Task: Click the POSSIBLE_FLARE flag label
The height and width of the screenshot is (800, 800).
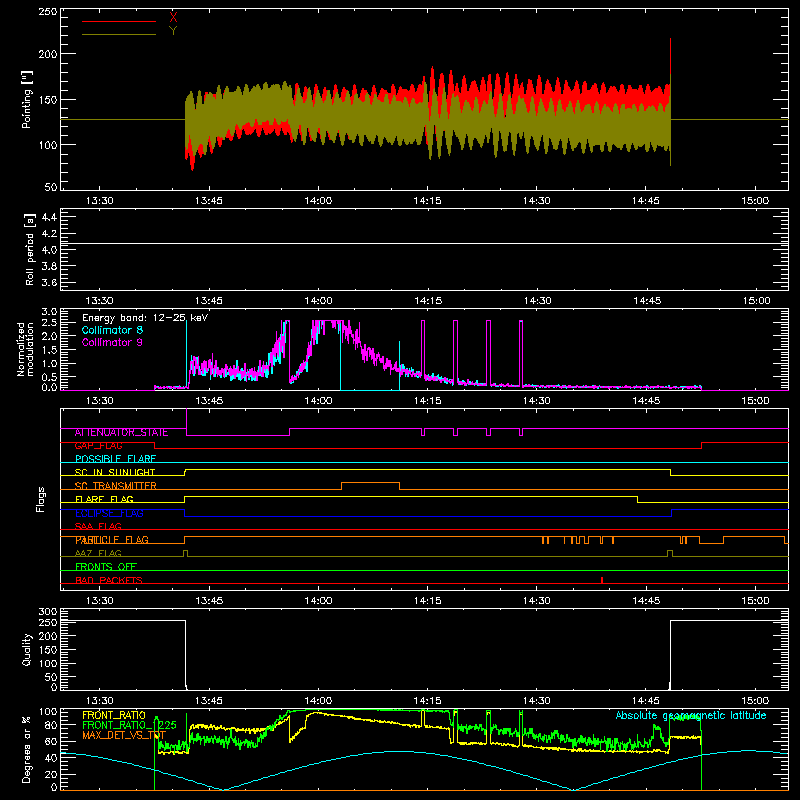Action: [x=115, y=459]
